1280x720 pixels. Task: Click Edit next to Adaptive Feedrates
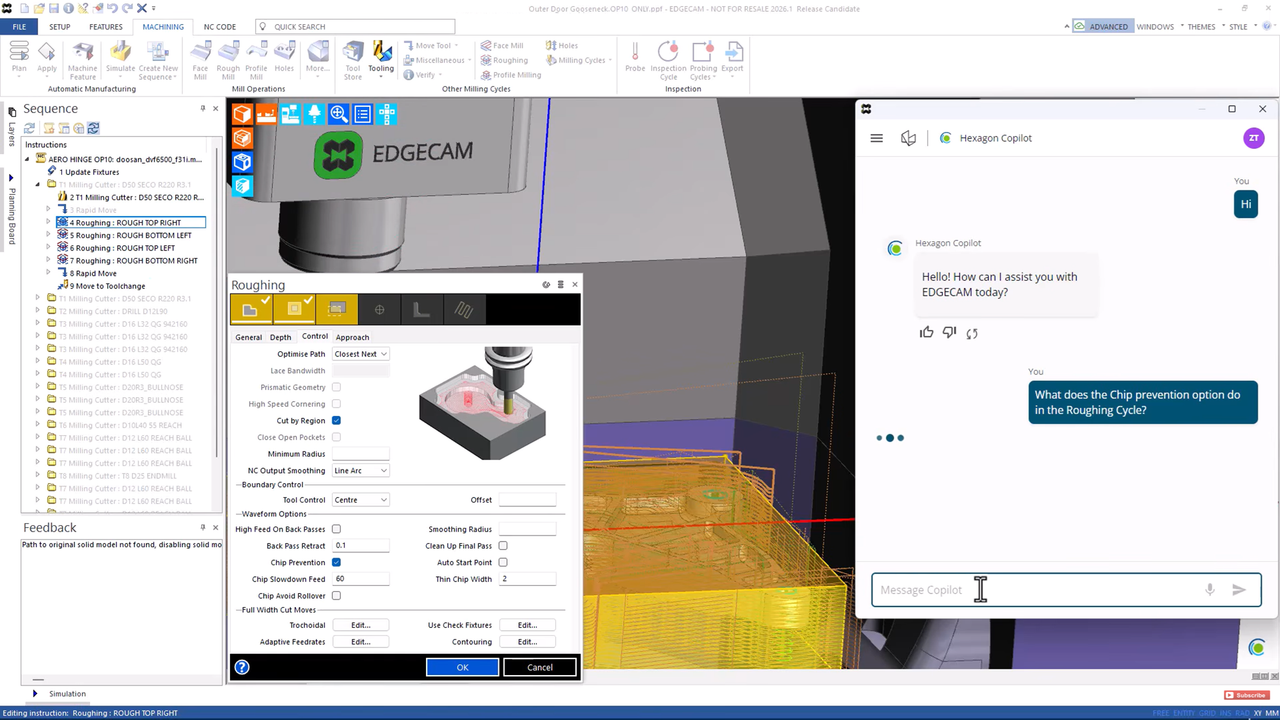click(x=360, y=642)
